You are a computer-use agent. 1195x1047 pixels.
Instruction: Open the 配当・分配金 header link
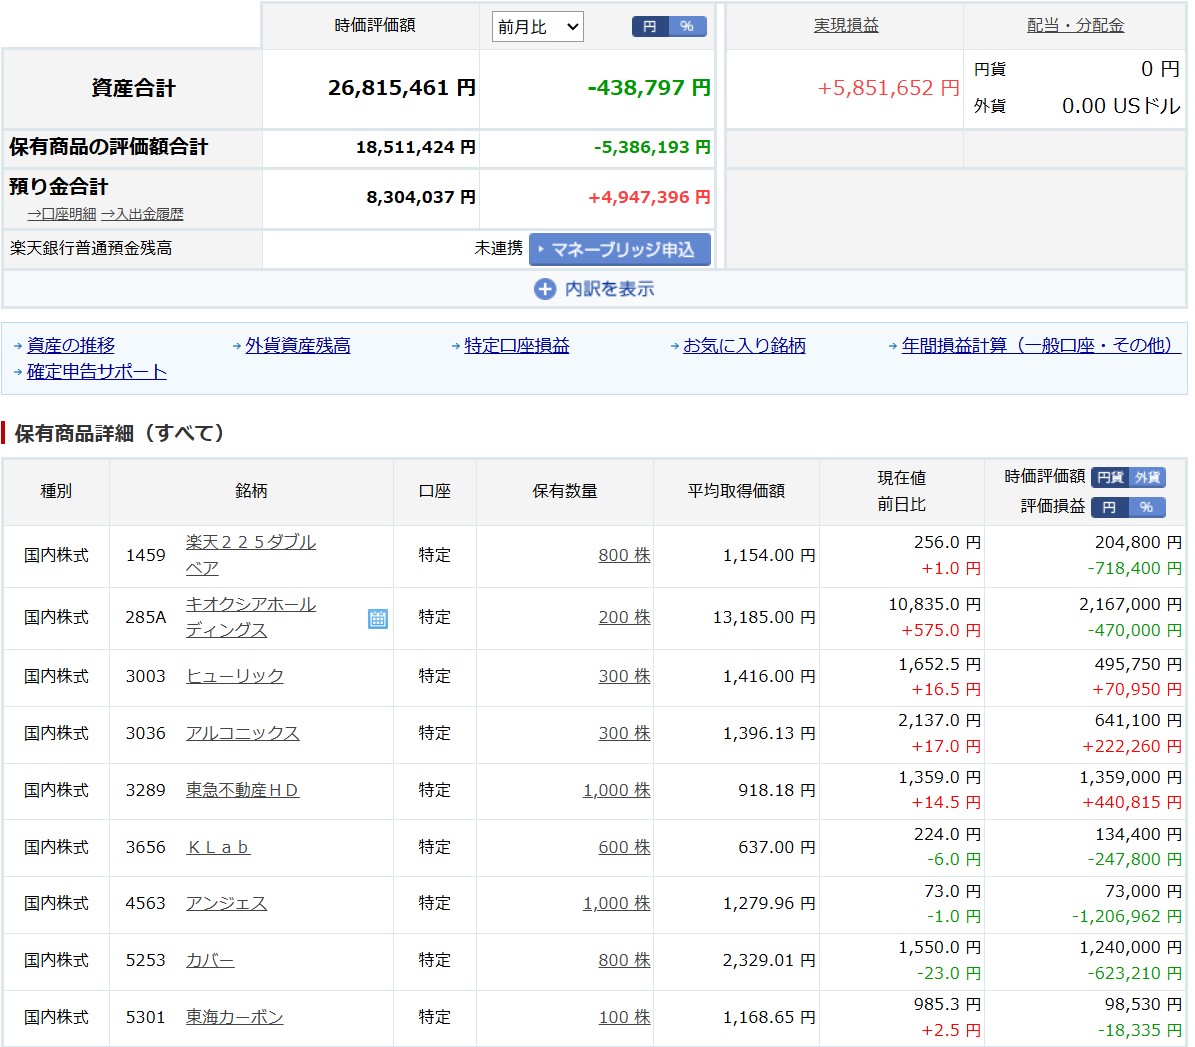(1075, 26)
